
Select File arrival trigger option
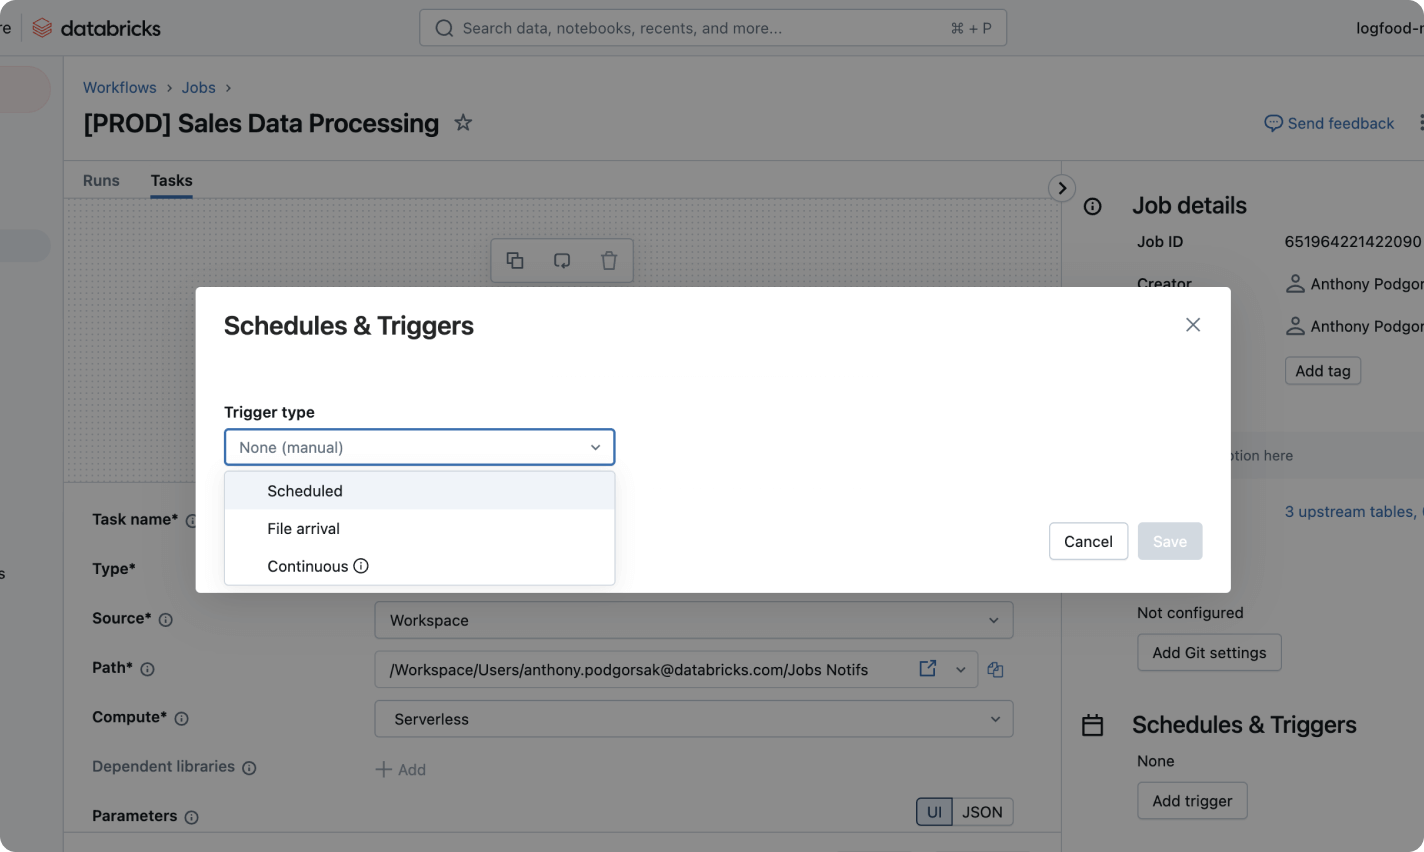[x=304, y=529]
